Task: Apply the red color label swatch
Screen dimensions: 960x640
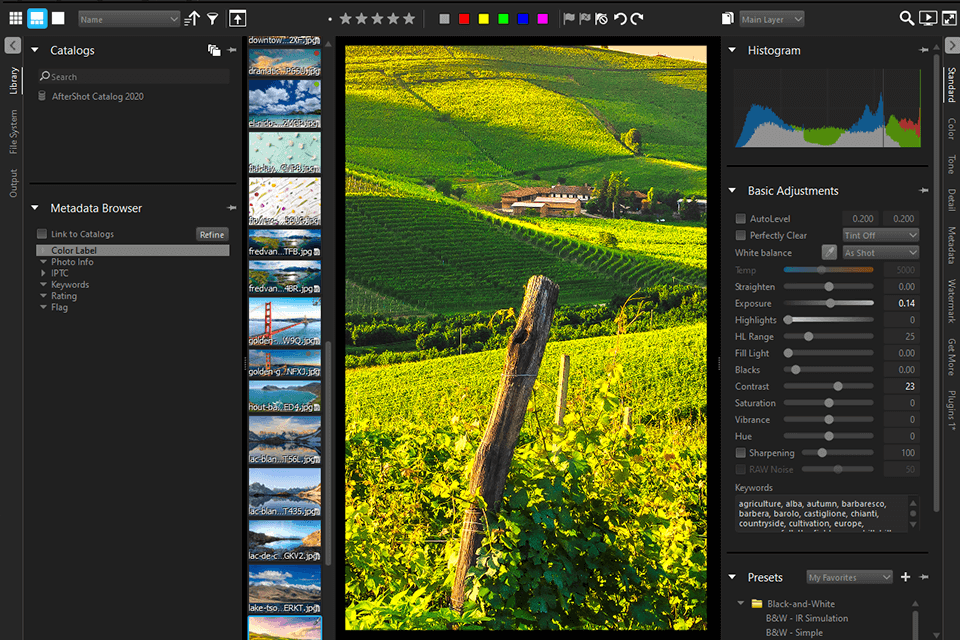Action: click(464, 19)
